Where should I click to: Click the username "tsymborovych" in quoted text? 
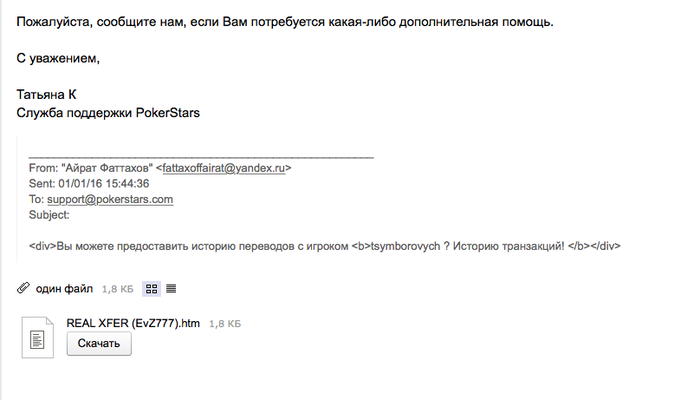click(x=406, y=245)
